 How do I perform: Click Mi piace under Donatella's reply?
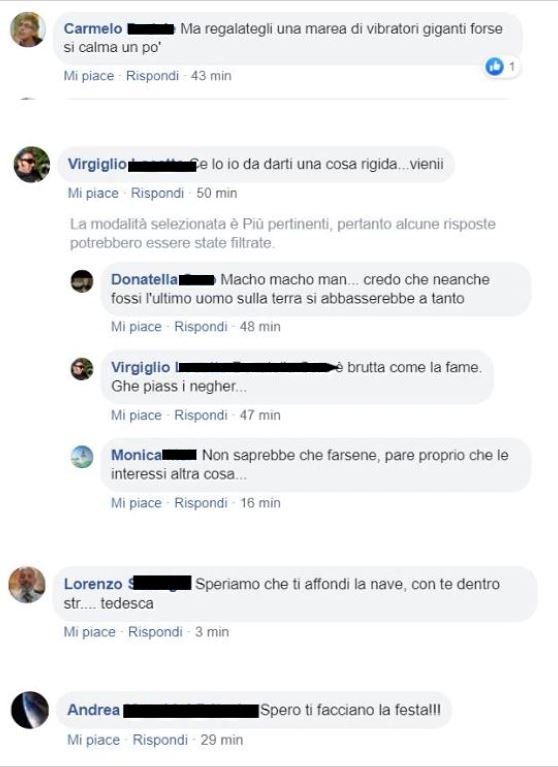[136, 327]
